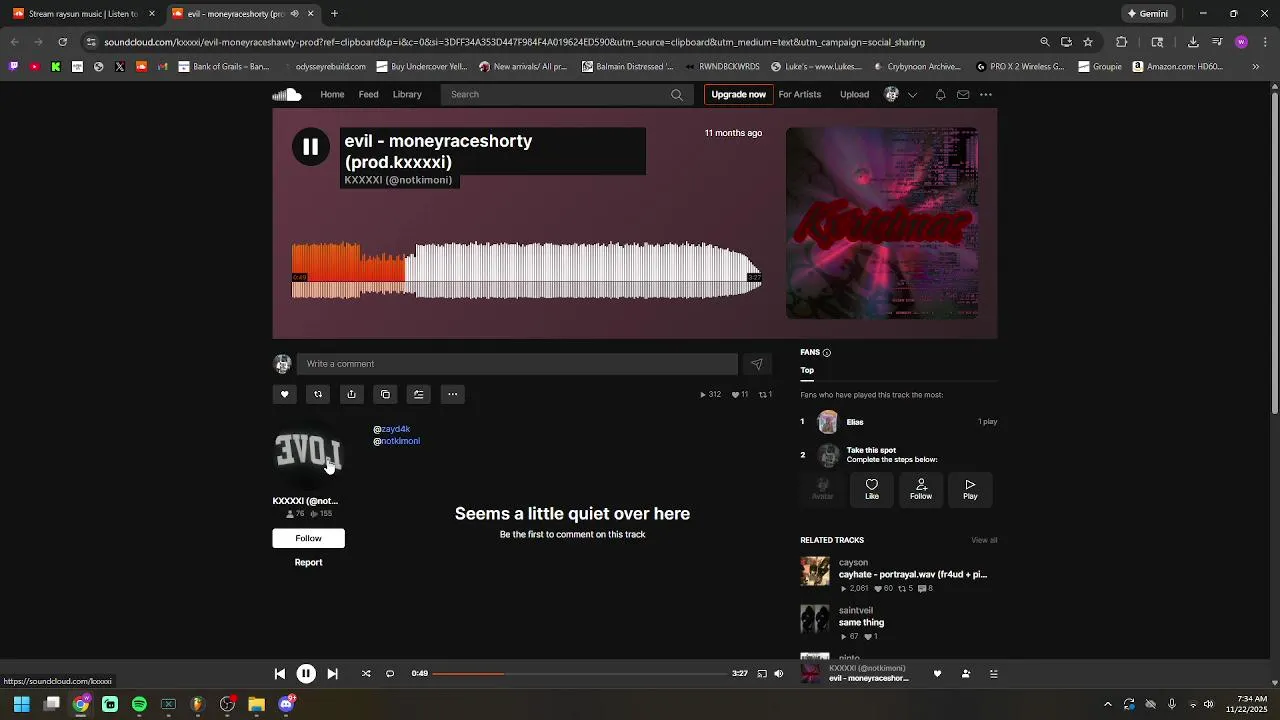Expand the bookmarks overflow chevron
Viewport: 1280px width, 720px height.
(1256, 67)
